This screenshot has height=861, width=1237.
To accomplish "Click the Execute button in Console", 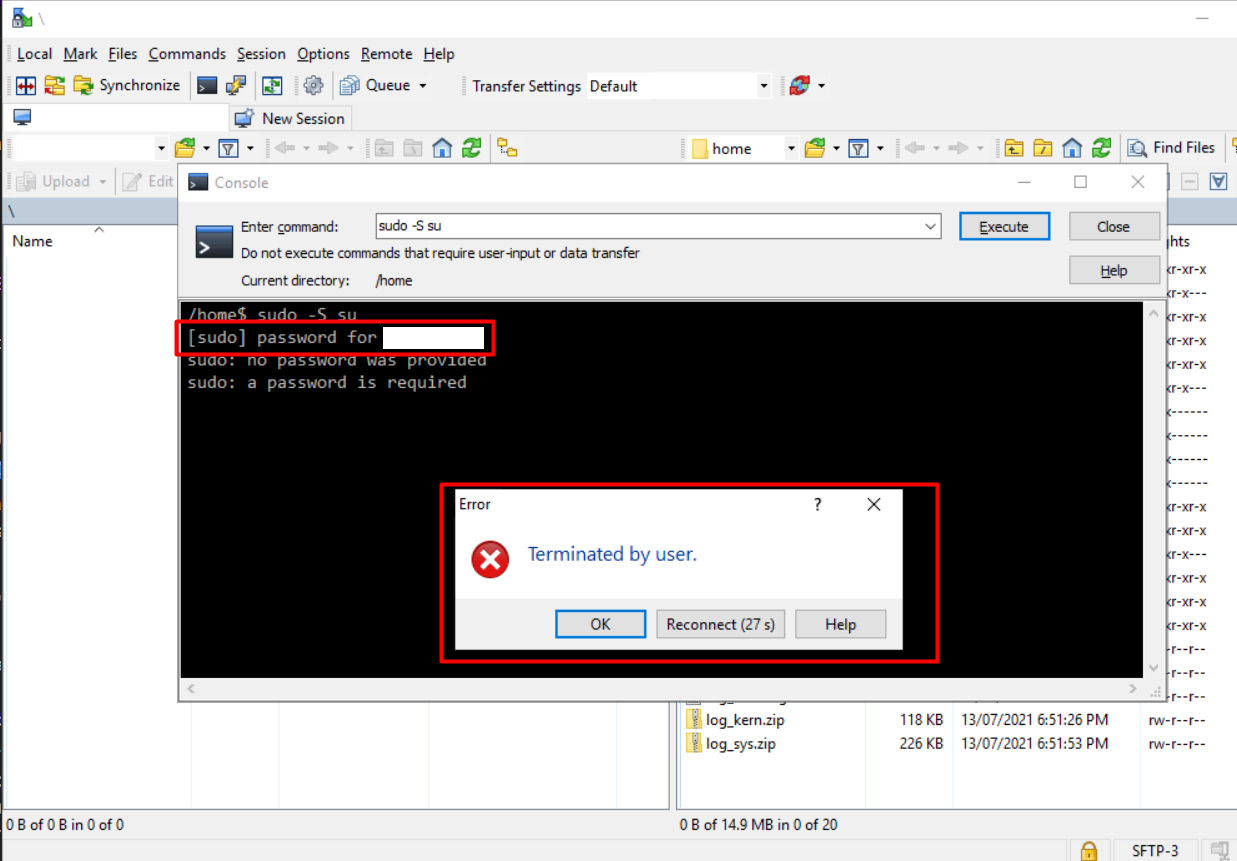I will [1004, 227].
